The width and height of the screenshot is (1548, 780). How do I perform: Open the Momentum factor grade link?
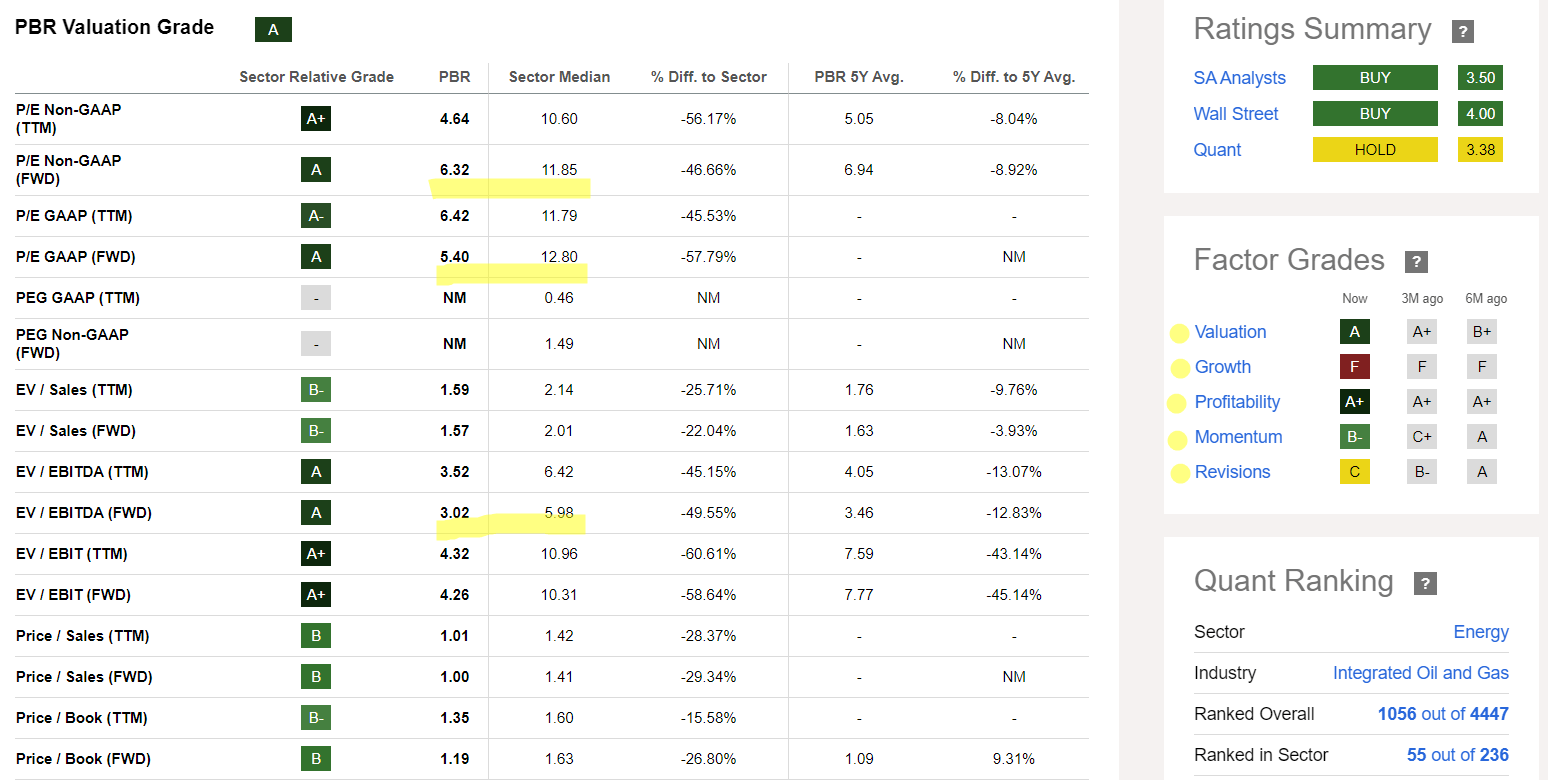pos(1238,437)
